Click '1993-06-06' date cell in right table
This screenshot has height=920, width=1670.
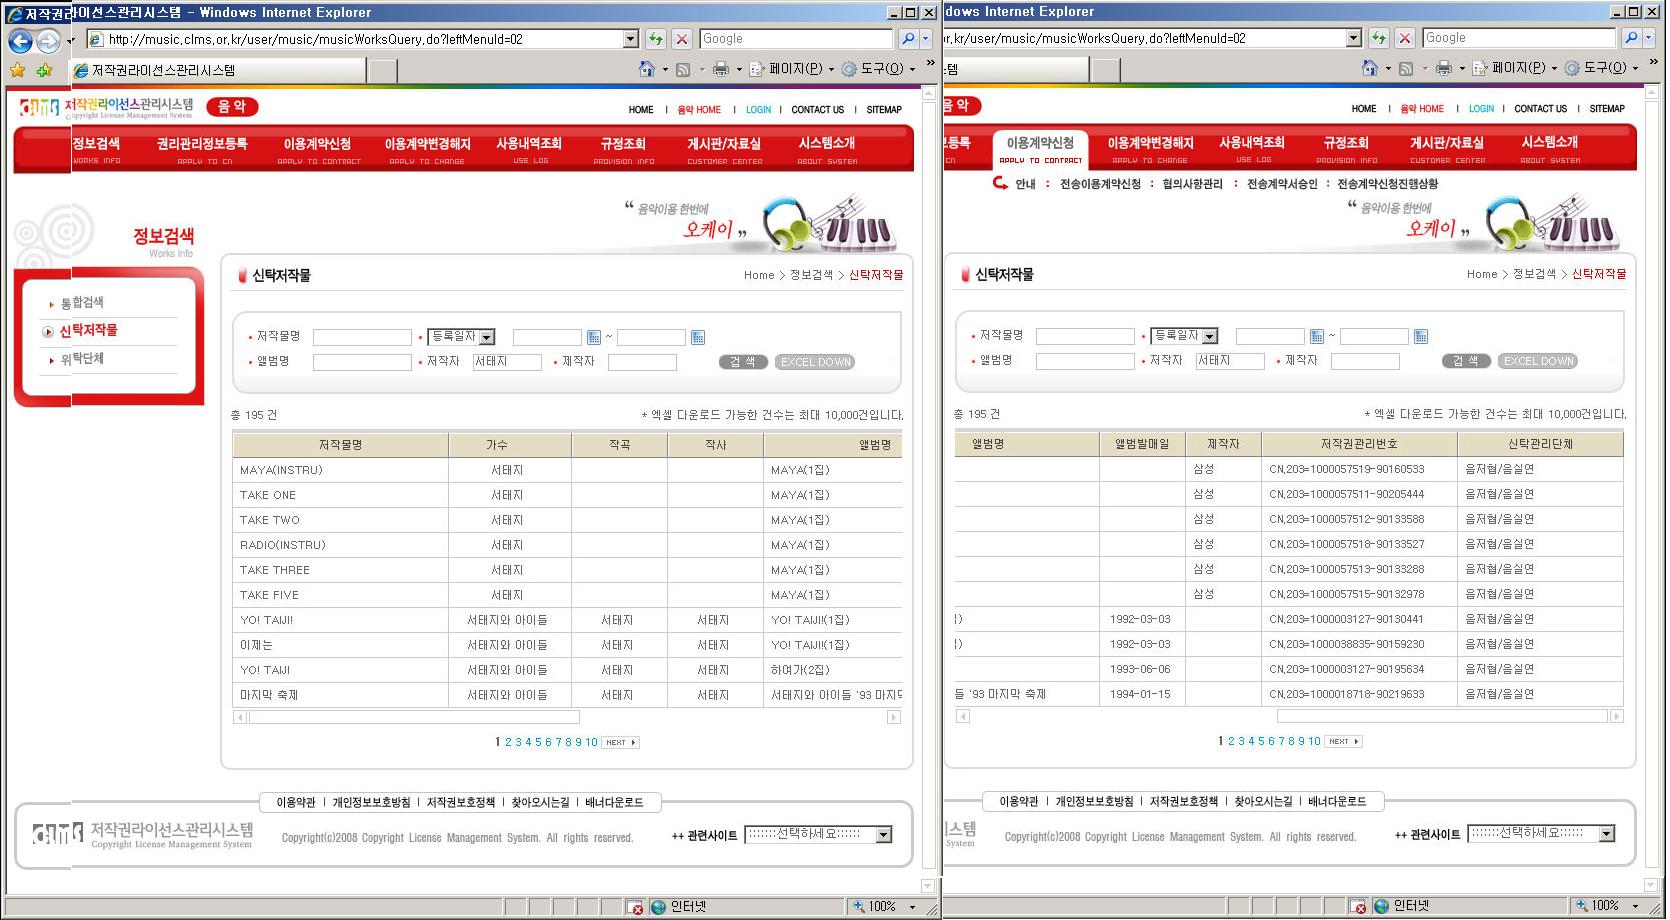1140,669
